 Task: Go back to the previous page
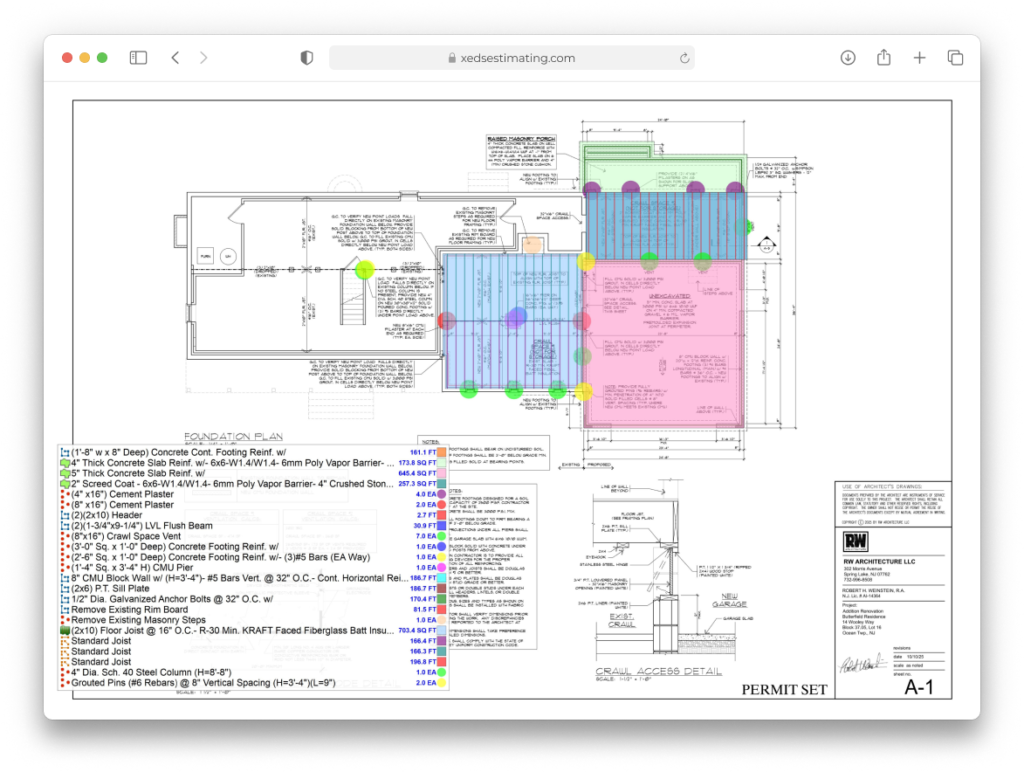pos(175,58)
